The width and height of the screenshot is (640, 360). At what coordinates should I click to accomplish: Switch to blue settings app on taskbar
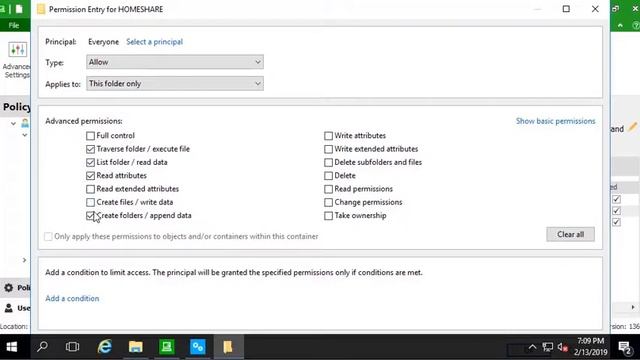tap(198, 347)
